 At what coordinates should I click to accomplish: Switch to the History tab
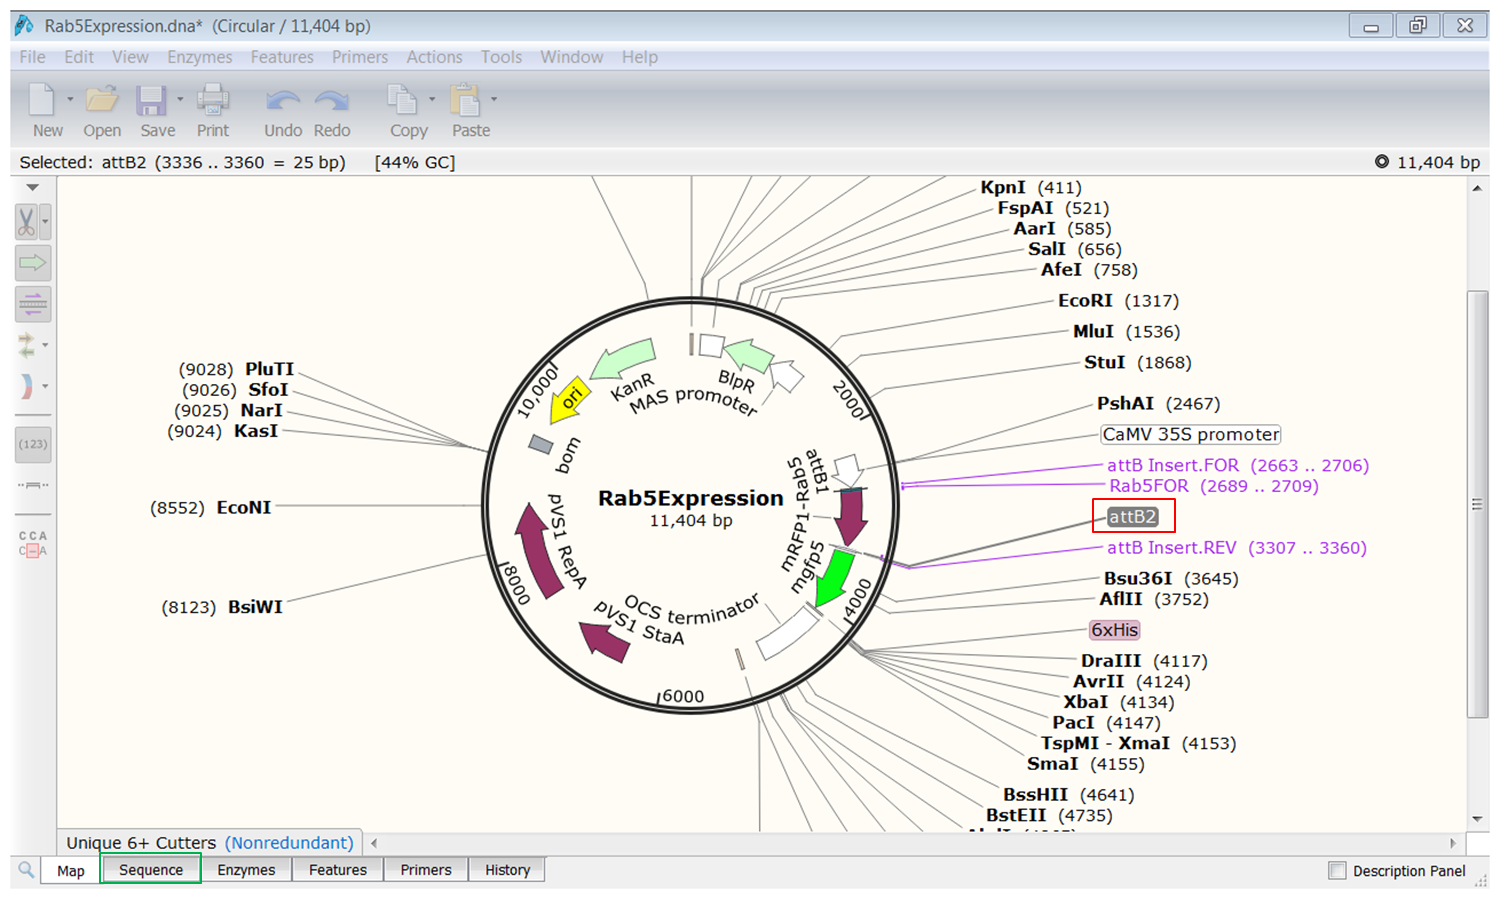[508, 870]
